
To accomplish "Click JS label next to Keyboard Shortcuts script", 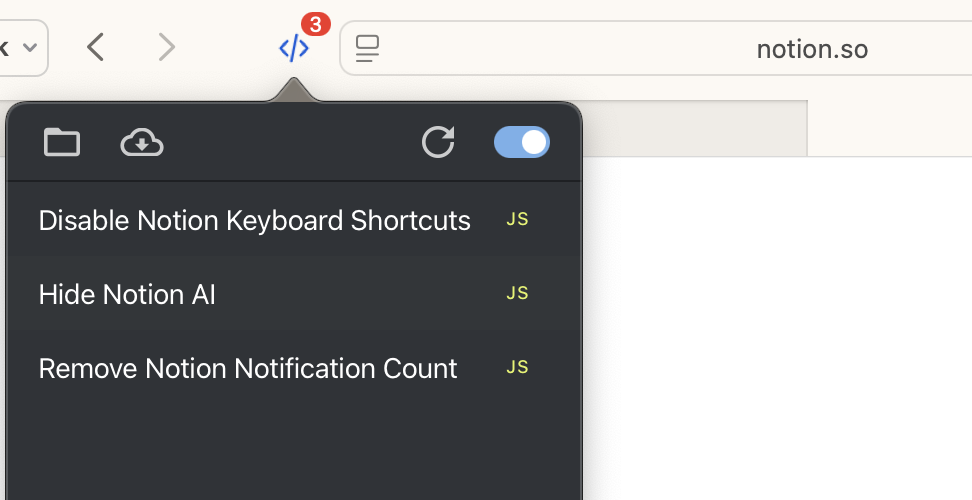I will pos(517,219).
